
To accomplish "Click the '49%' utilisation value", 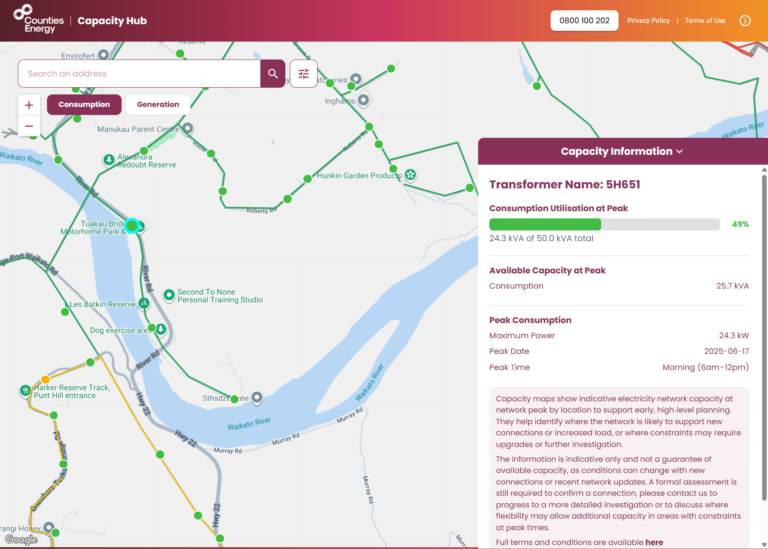I will click(740, 224).
